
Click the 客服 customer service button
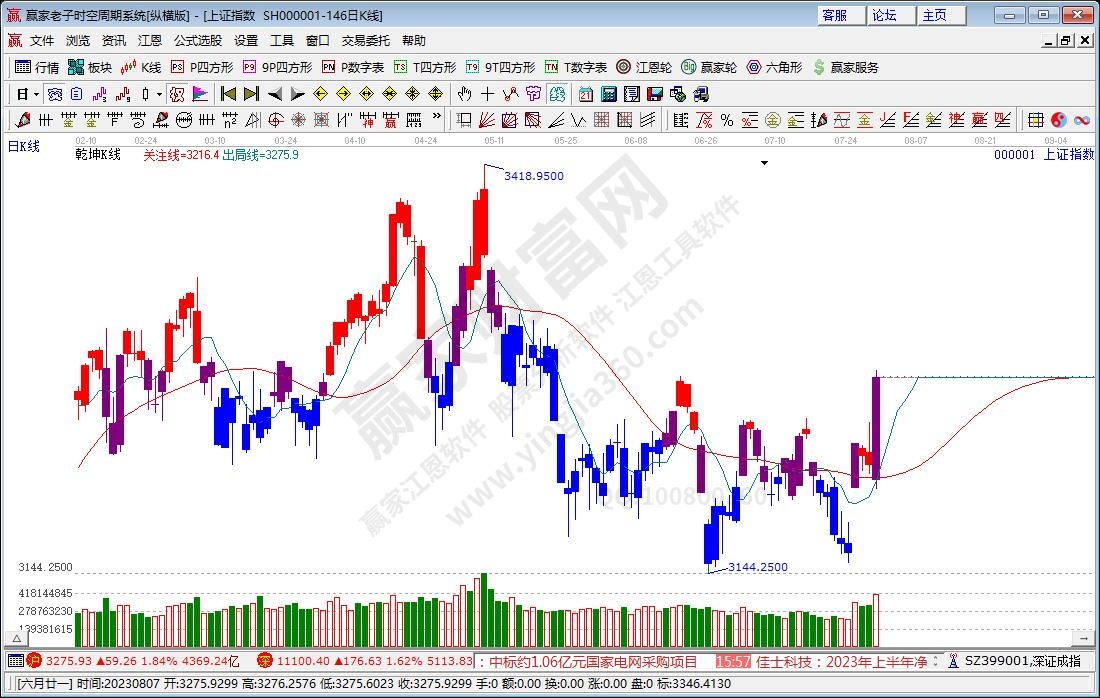835,15
